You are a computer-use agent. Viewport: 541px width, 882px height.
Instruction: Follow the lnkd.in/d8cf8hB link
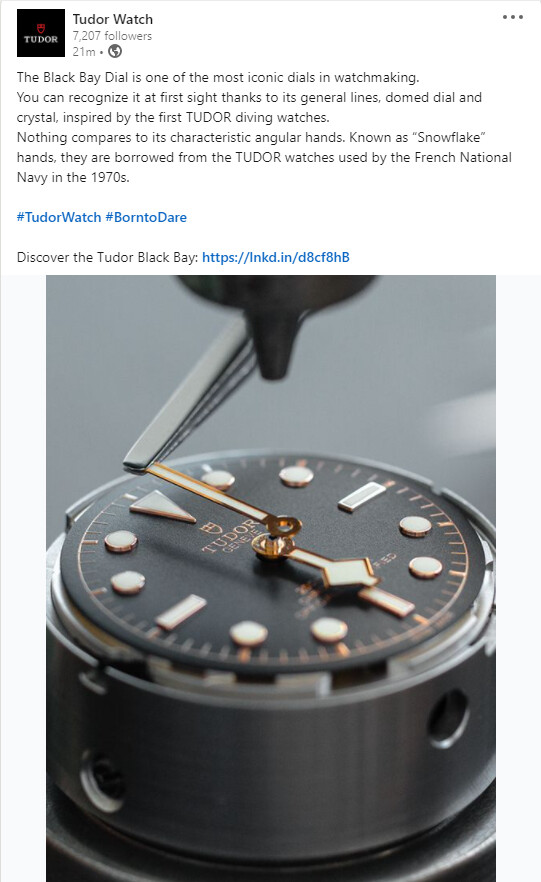click(276, 257)
